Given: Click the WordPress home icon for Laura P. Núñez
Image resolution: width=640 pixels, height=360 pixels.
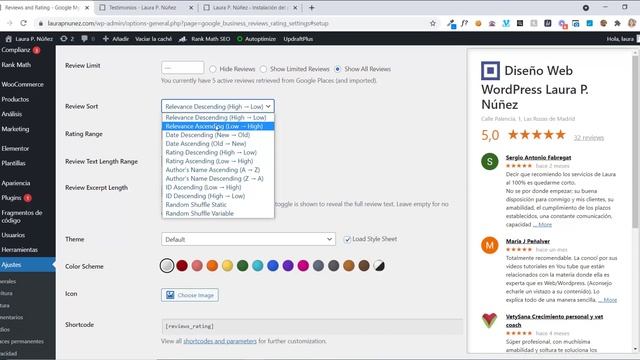Looking at the screenshot, I should click(x=8, y=39).
